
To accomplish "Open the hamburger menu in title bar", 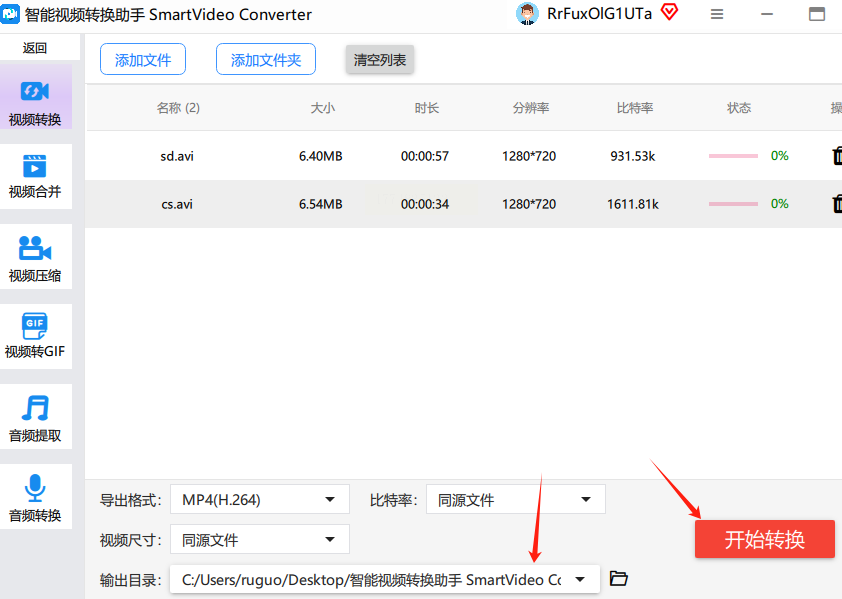I will (717, 15).
